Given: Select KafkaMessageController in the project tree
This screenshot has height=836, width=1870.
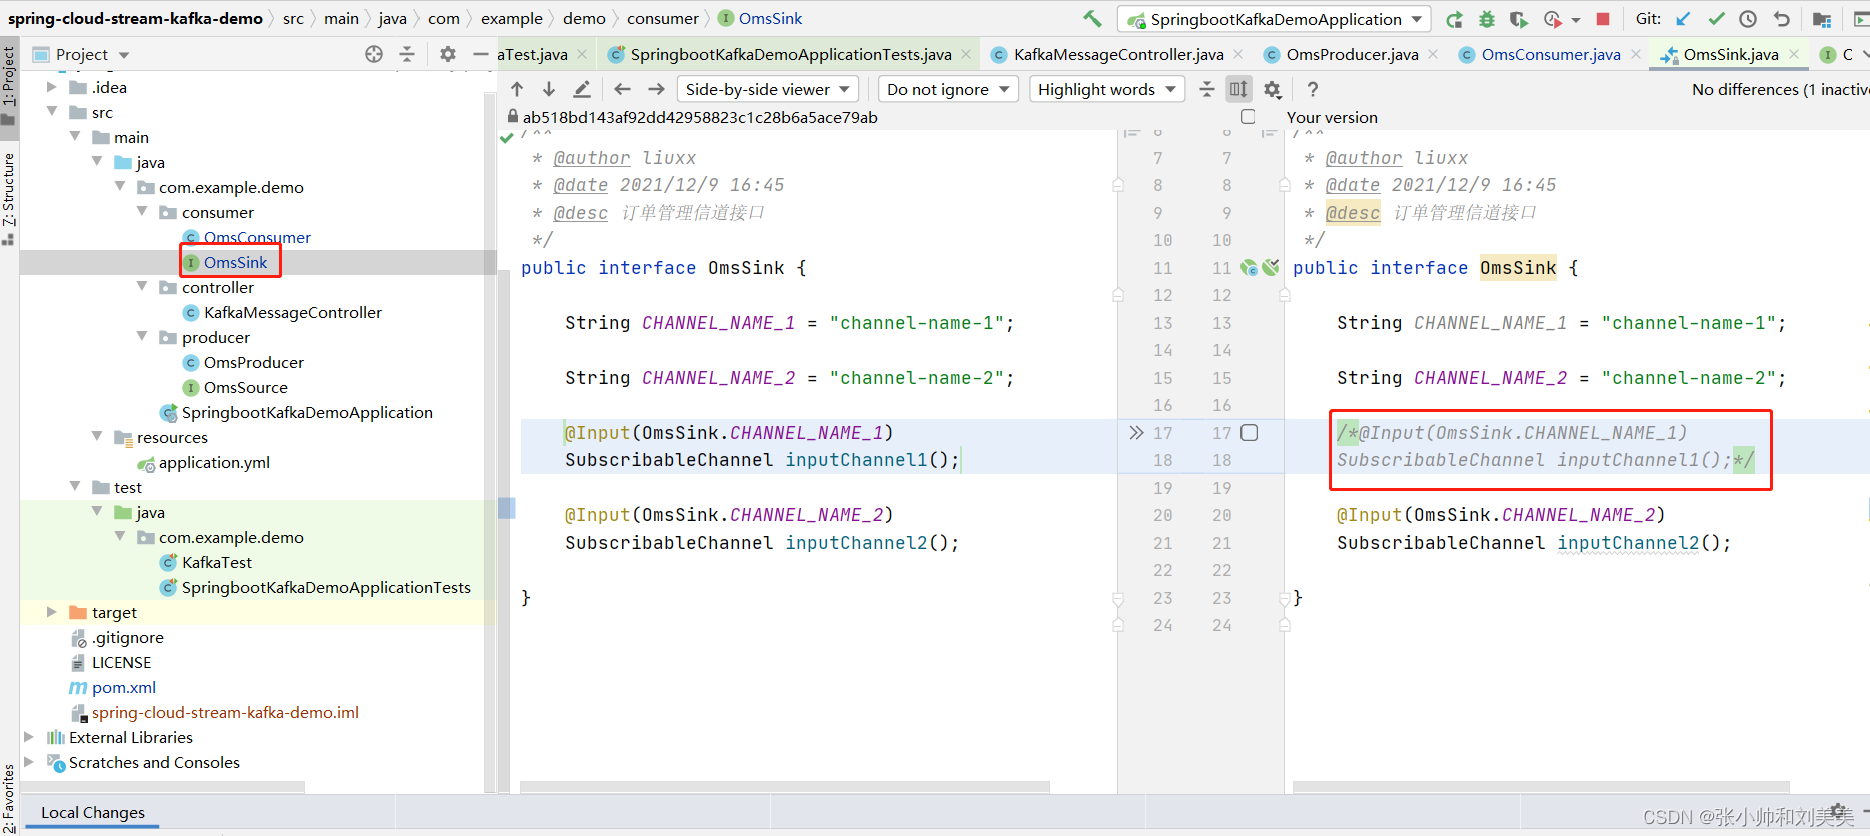Looking at the screenshot, I should pos(292,312).
